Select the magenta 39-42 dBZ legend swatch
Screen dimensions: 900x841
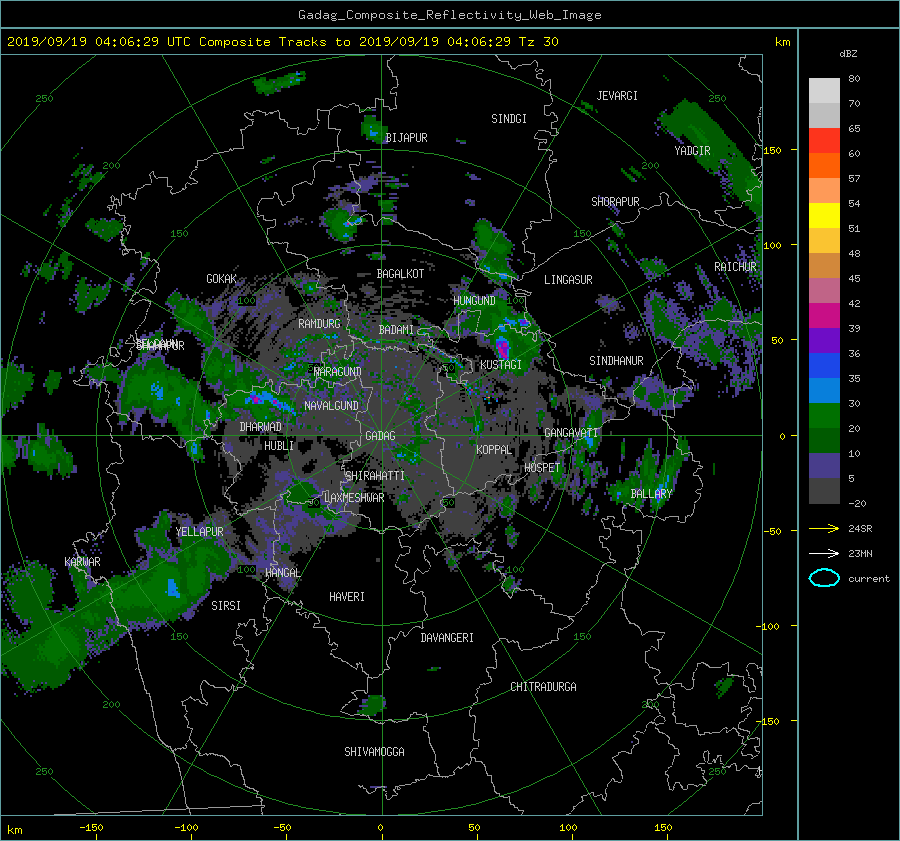(x=824, y=316)
